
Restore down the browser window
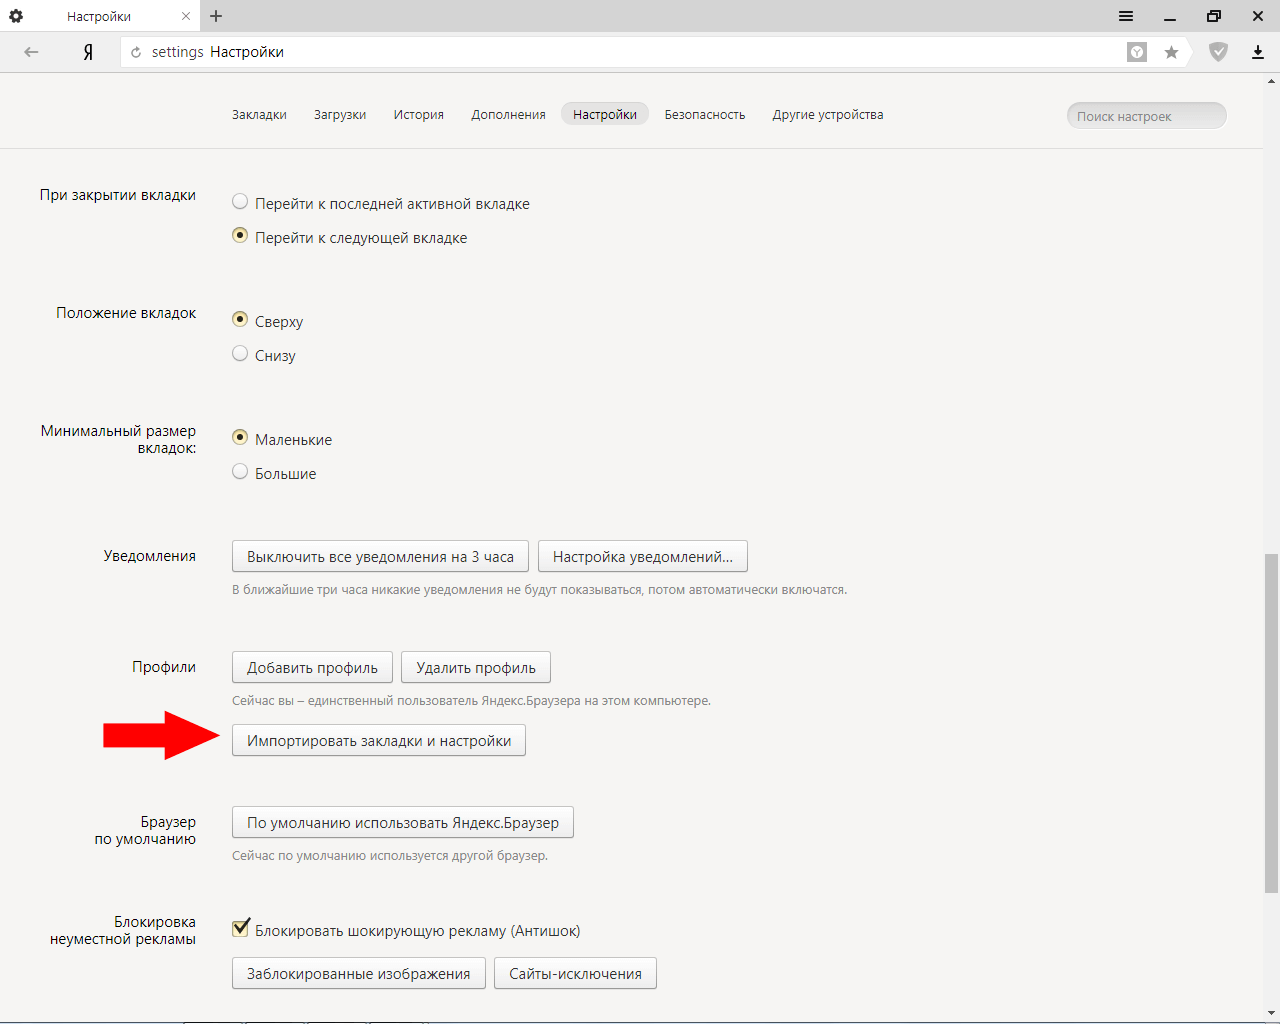click(1214, 16)
